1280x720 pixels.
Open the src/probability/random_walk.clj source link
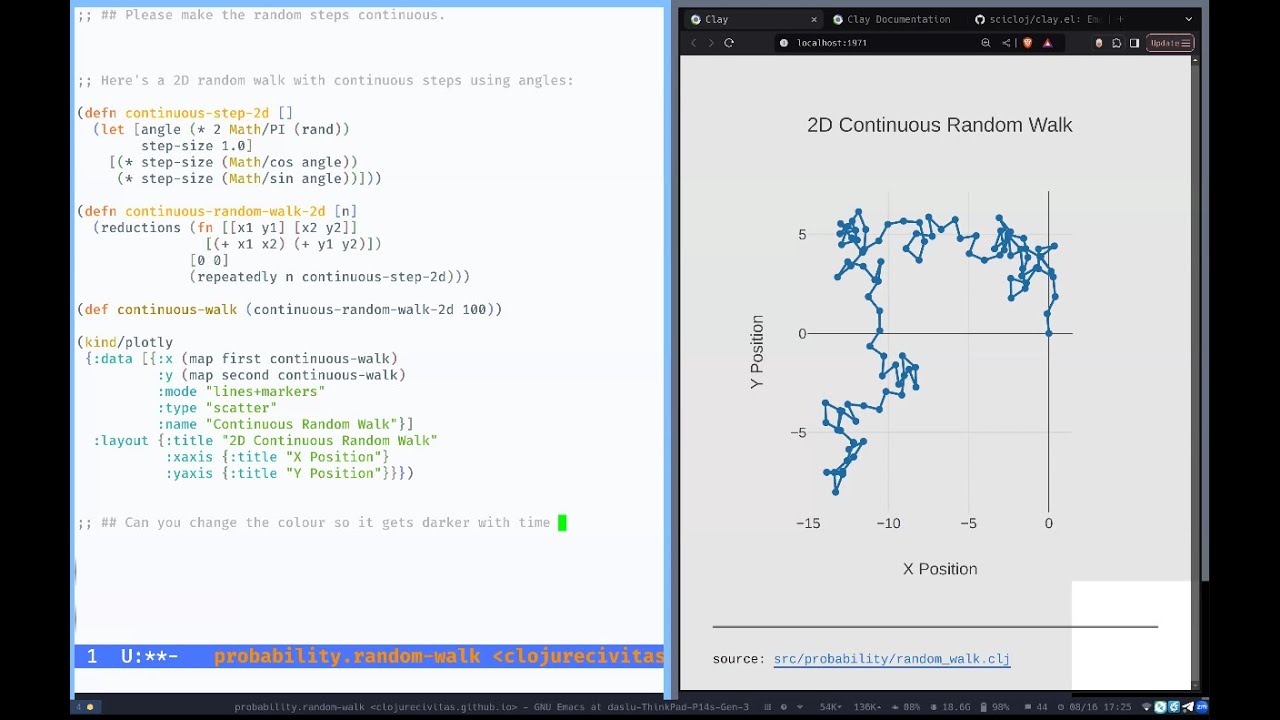coord(891,659)
